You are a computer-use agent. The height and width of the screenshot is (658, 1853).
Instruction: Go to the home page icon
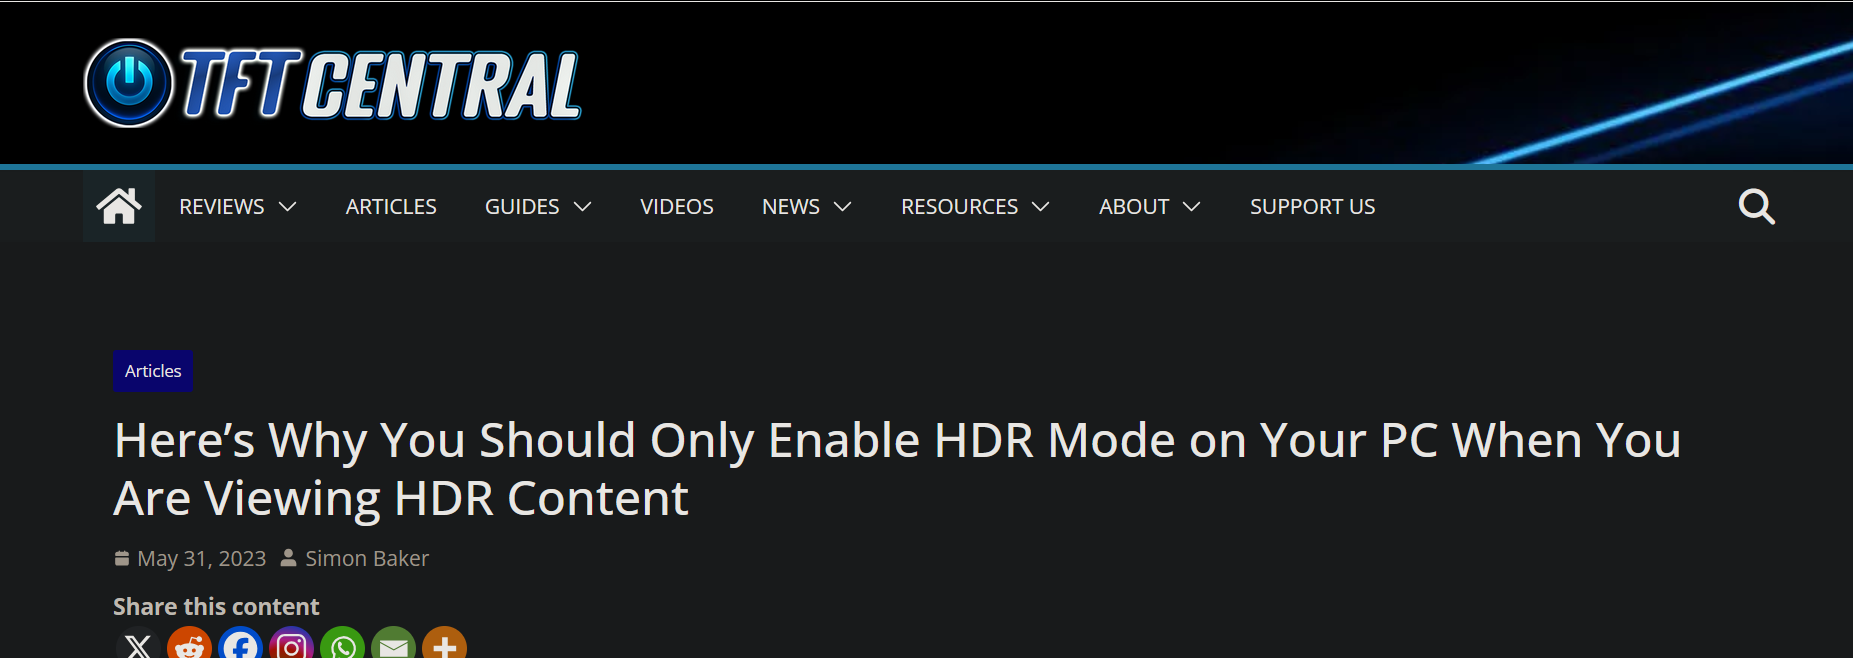click(119, 206)
